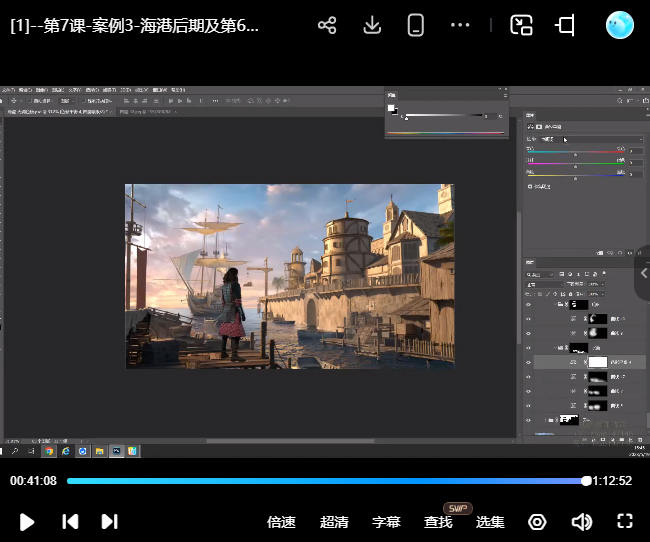The width and height of the screenshot is (650, 542).
Task: Expand the side panel with the left chevron
Action: (x=643, y=273)
